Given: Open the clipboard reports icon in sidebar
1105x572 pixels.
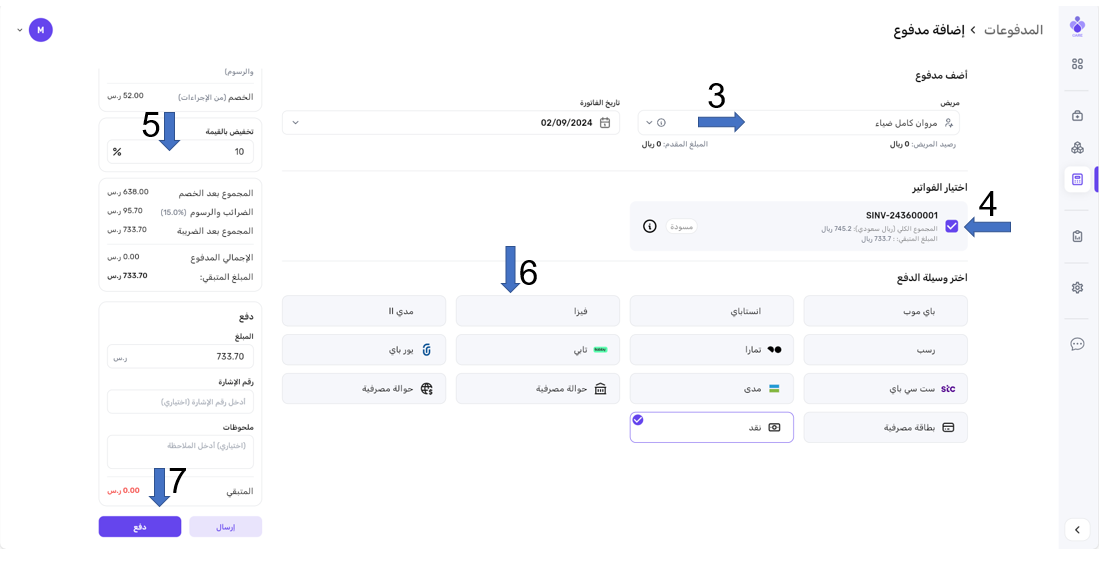Looking at the screenshot, I should [x=1077, y=237].
